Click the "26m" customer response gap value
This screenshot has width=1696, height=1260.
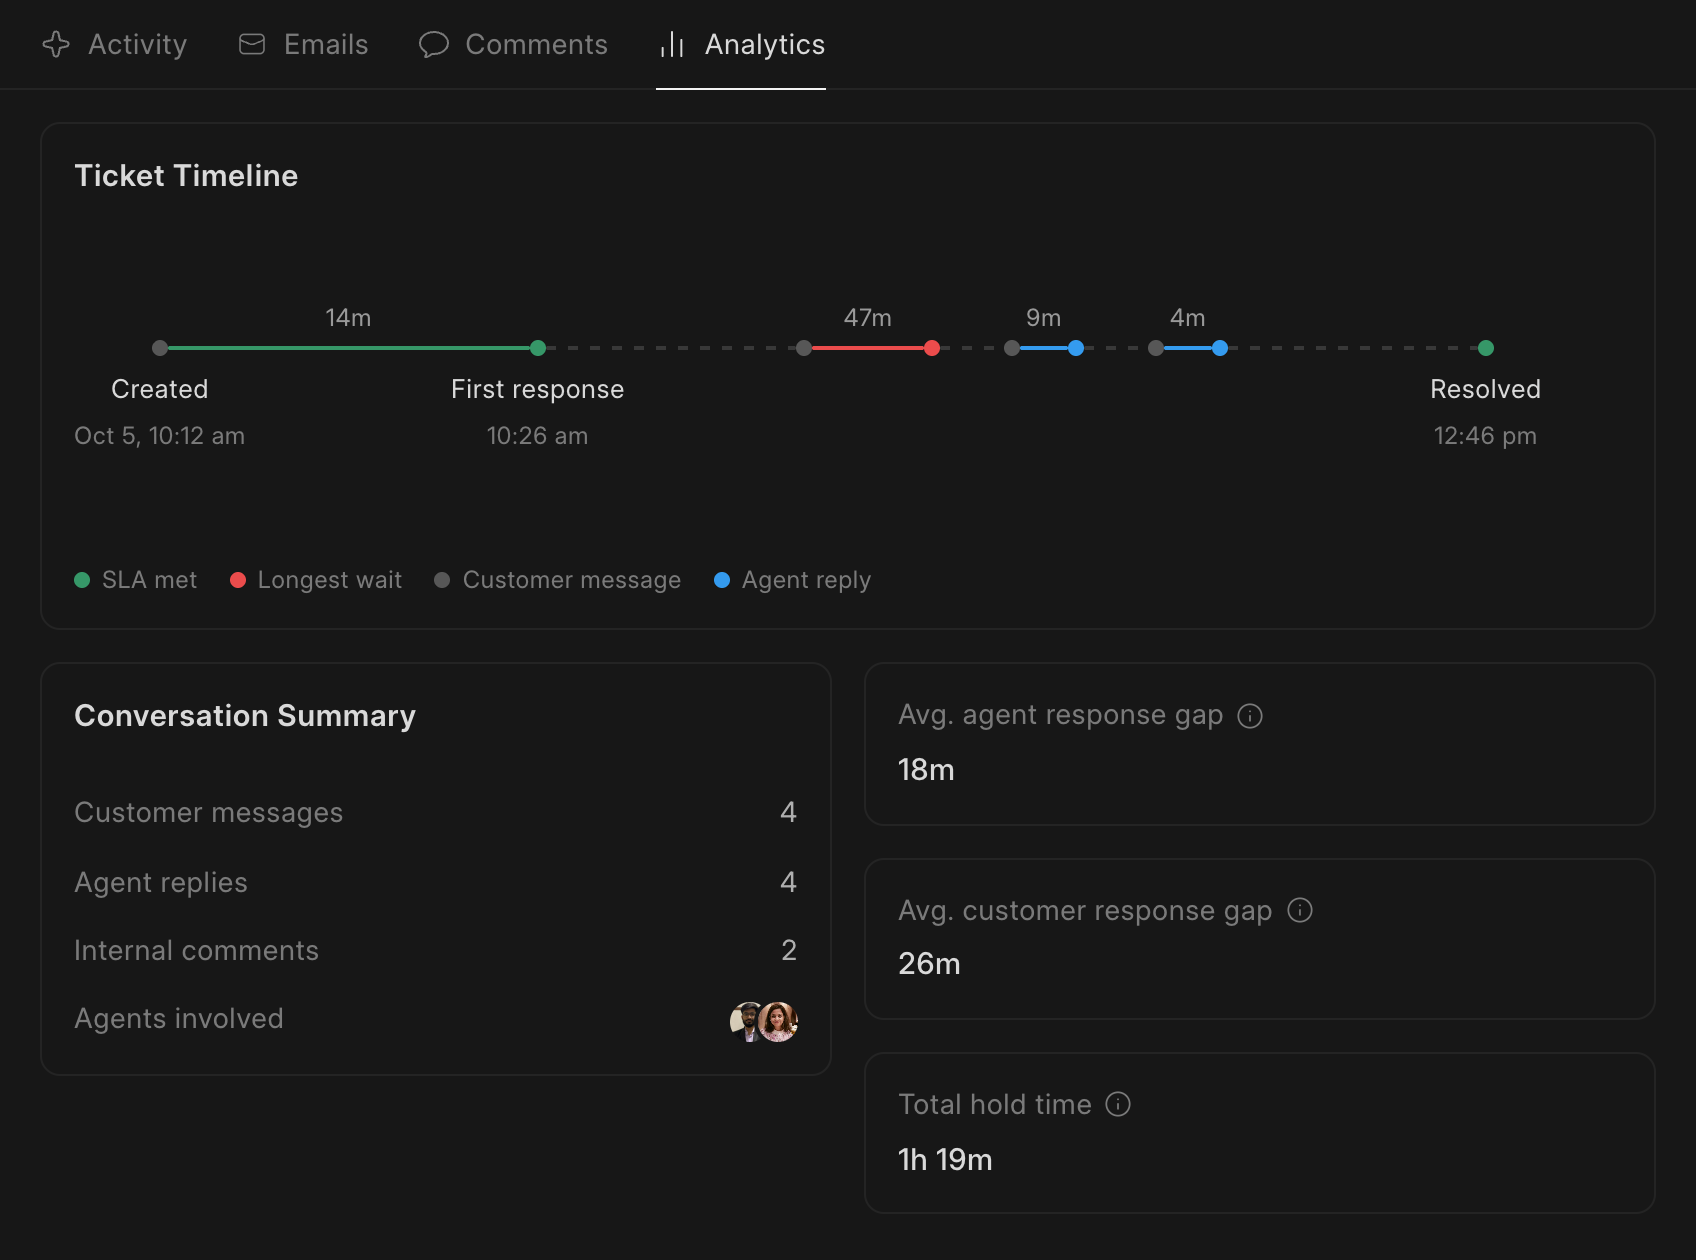(929, 964)
